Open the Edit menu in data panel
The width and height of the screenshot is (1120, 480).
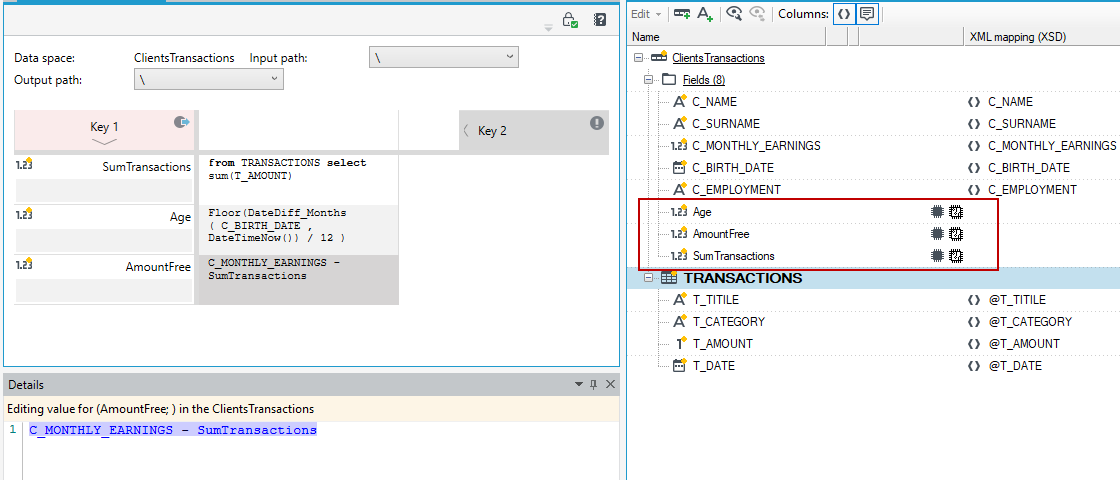[646, 14]
